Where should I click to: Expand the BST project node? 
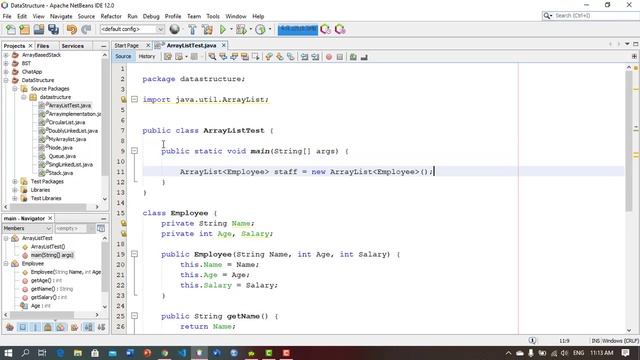[6, 63]
